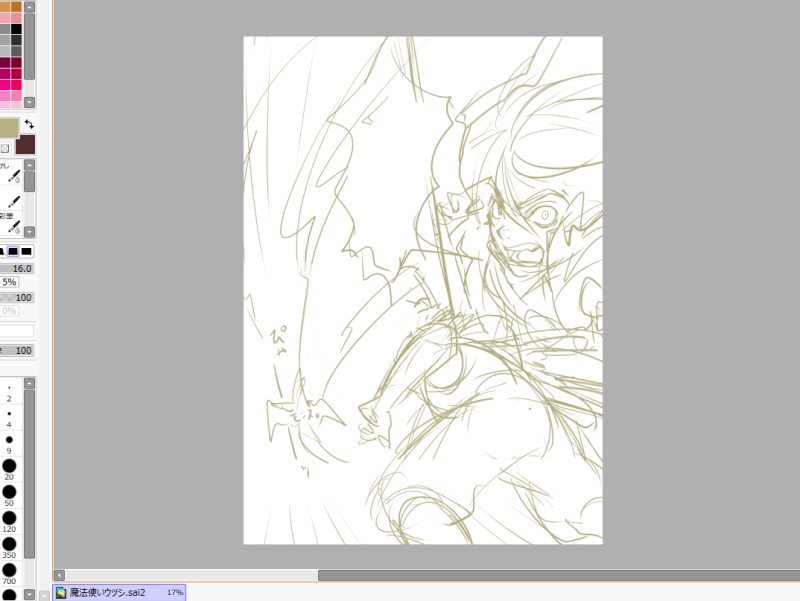This screenshot has width=800, height=601.
Task: Select the top watercolor brush tool
Action: [x=11, y=173]
